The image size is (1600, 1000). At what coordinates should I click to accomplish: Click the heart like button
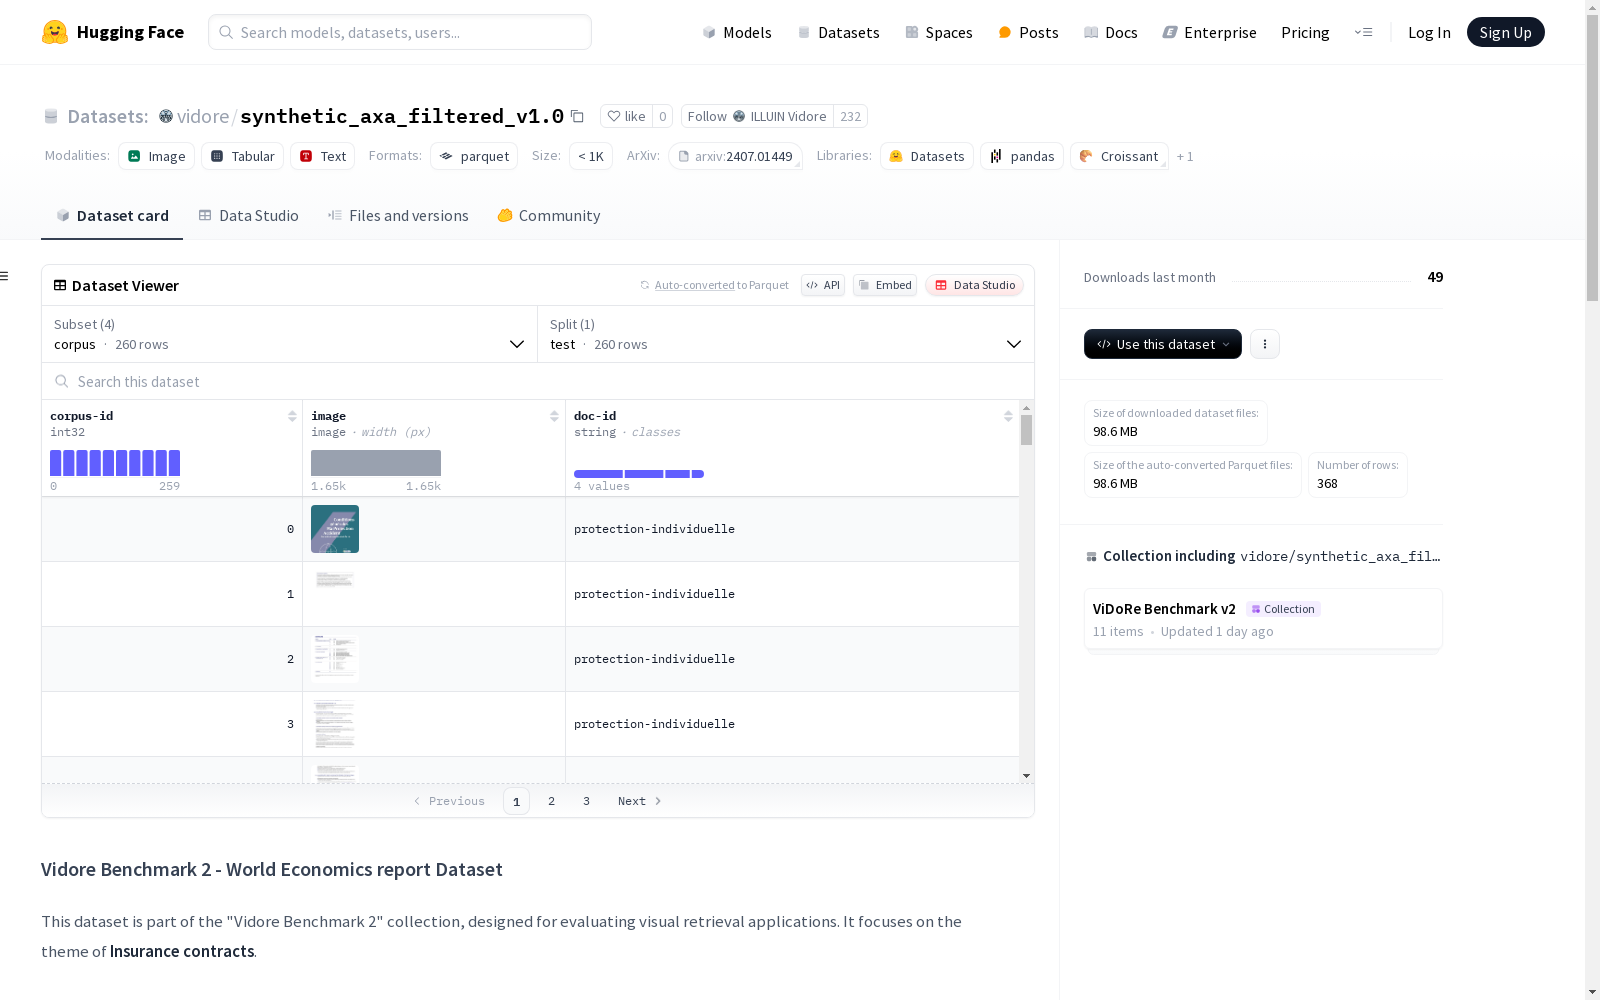pyautogui.click(x=626, y=116)
